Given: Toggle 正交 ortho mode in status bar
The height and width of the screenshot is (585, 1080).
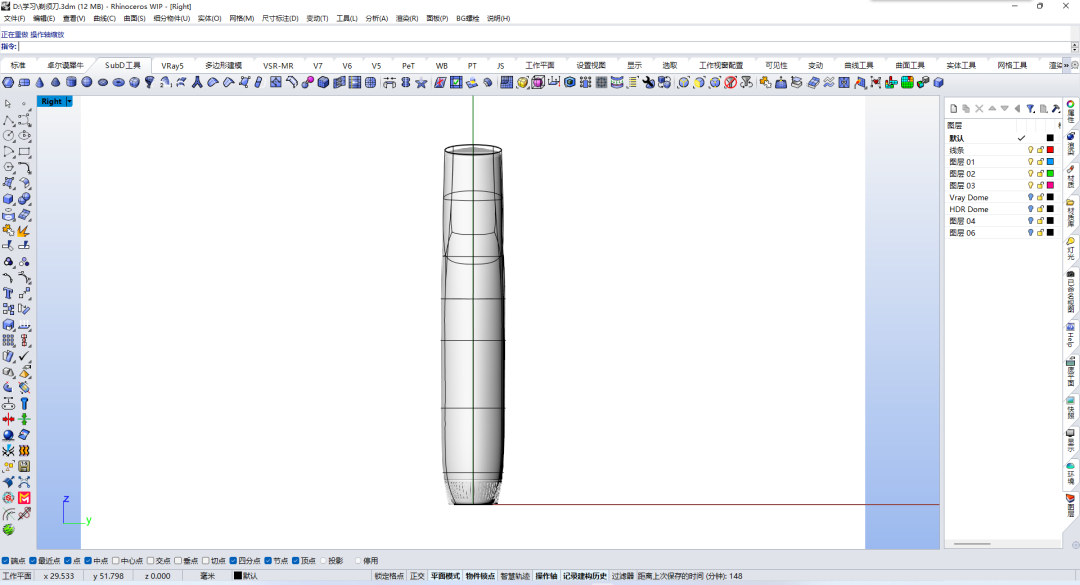Looking at the screenshot, I should tap(417, 576).
